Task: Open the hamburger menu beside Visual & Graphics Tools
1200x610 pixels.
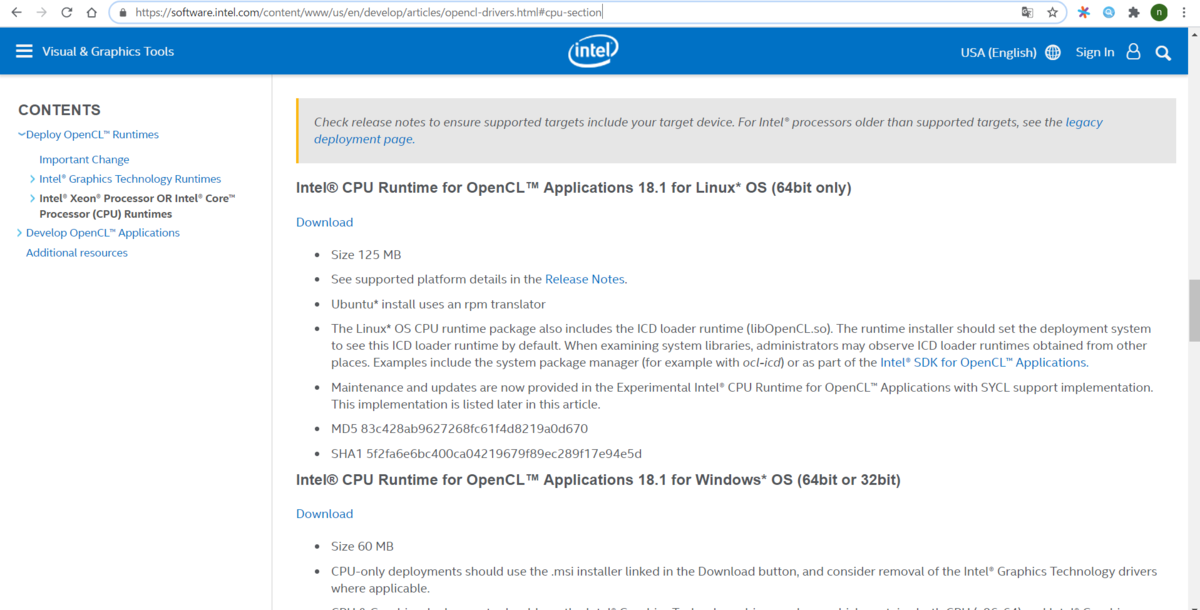Action: pyautogui.click(x=24, y=51)
